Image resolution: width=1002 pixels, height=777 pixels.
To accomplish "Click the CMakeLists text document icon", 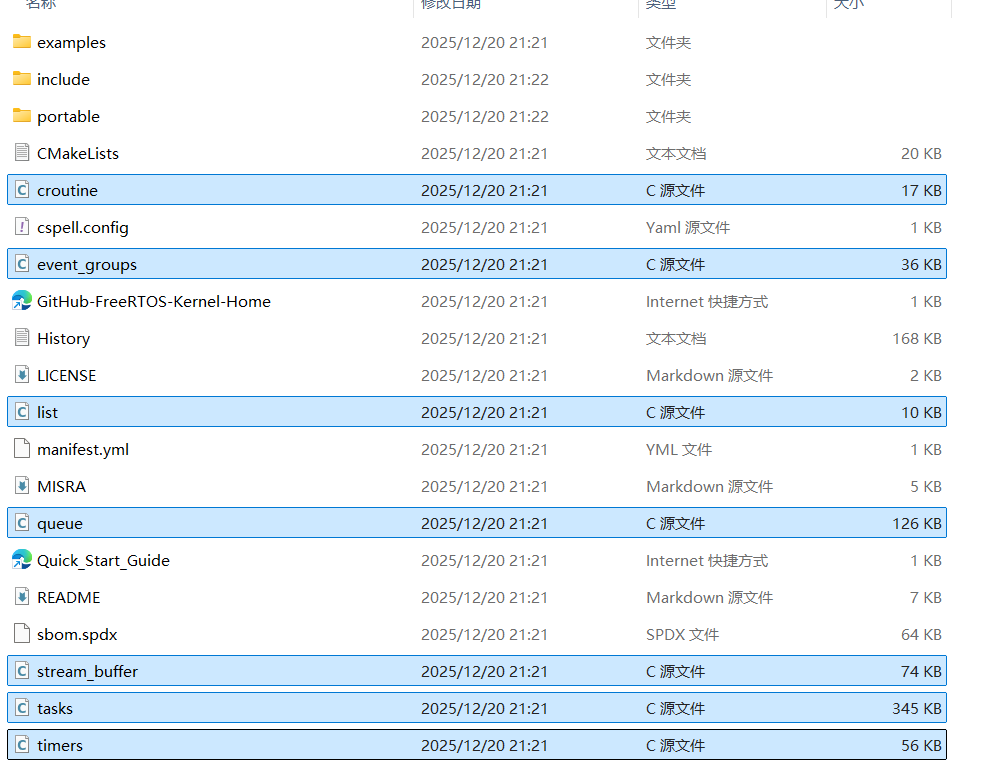I will coord(22,152).
